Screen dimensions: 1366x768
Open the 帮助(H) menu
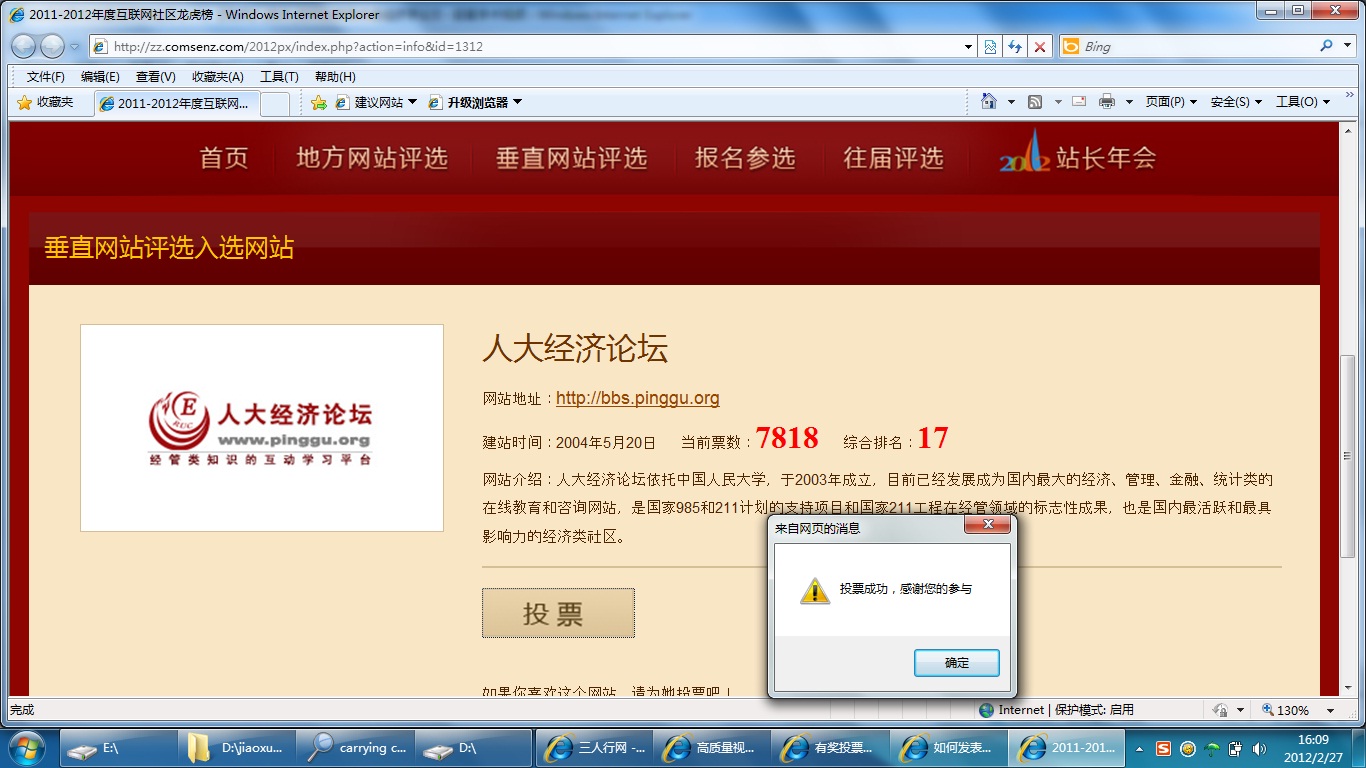[x=335, y=77]
